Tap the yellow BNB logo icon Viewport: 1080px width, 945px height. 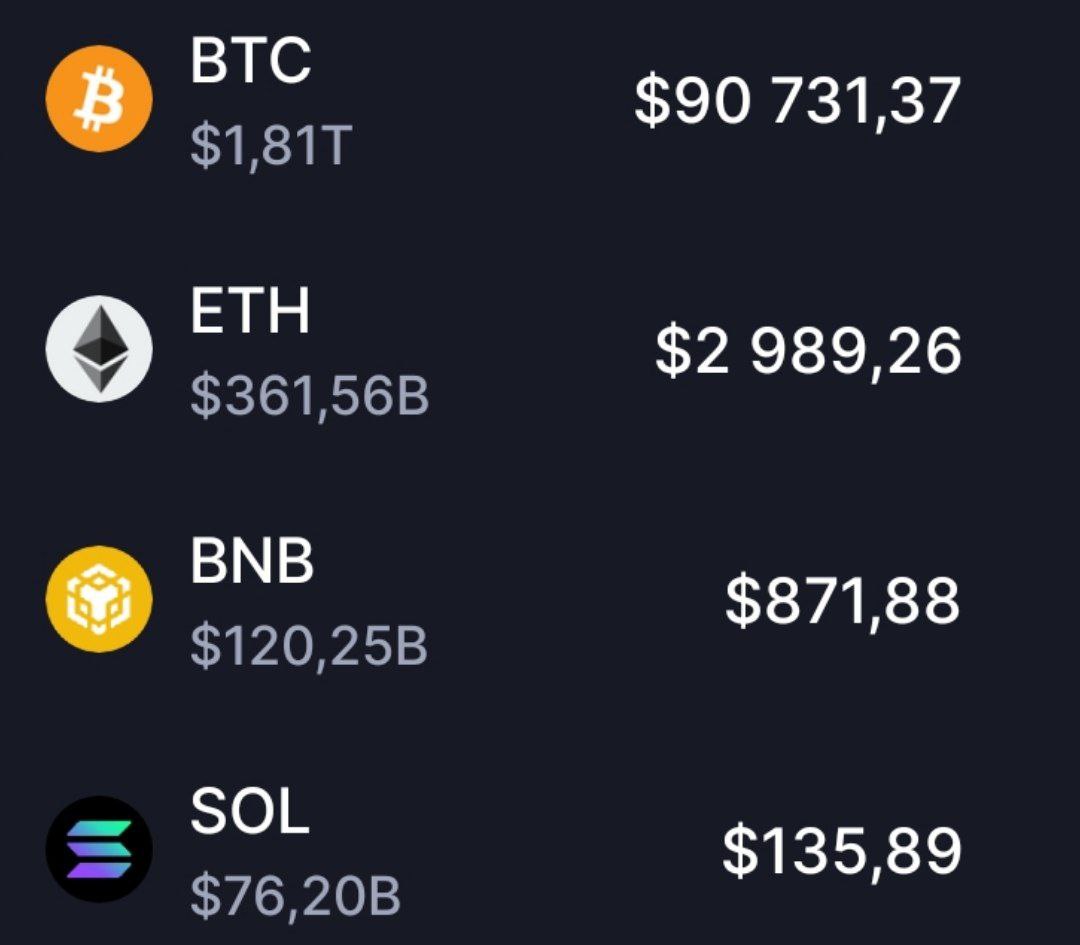tap(99, 599)
